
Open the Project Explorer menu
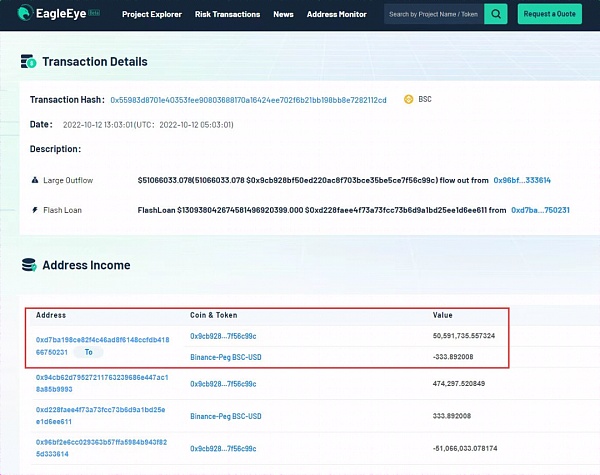[152, 15]
